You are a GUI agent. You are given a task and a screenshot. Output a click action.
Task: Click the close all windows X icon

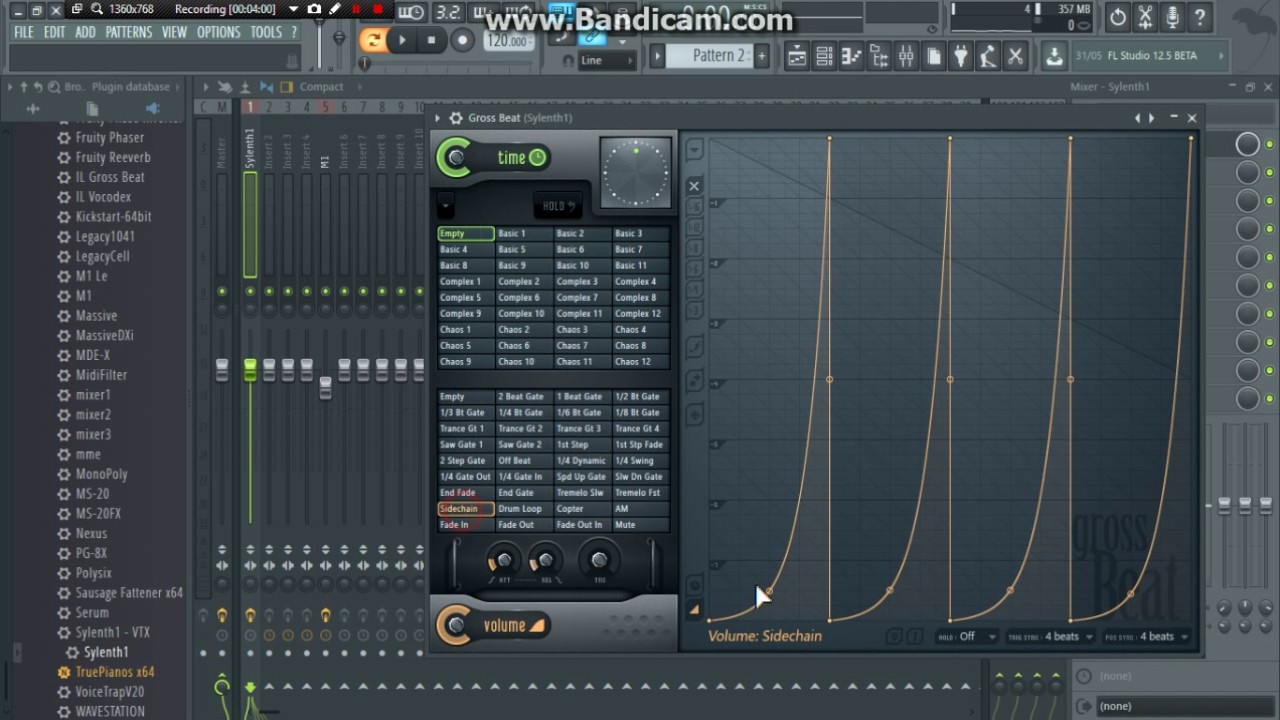click(1015, 57)
